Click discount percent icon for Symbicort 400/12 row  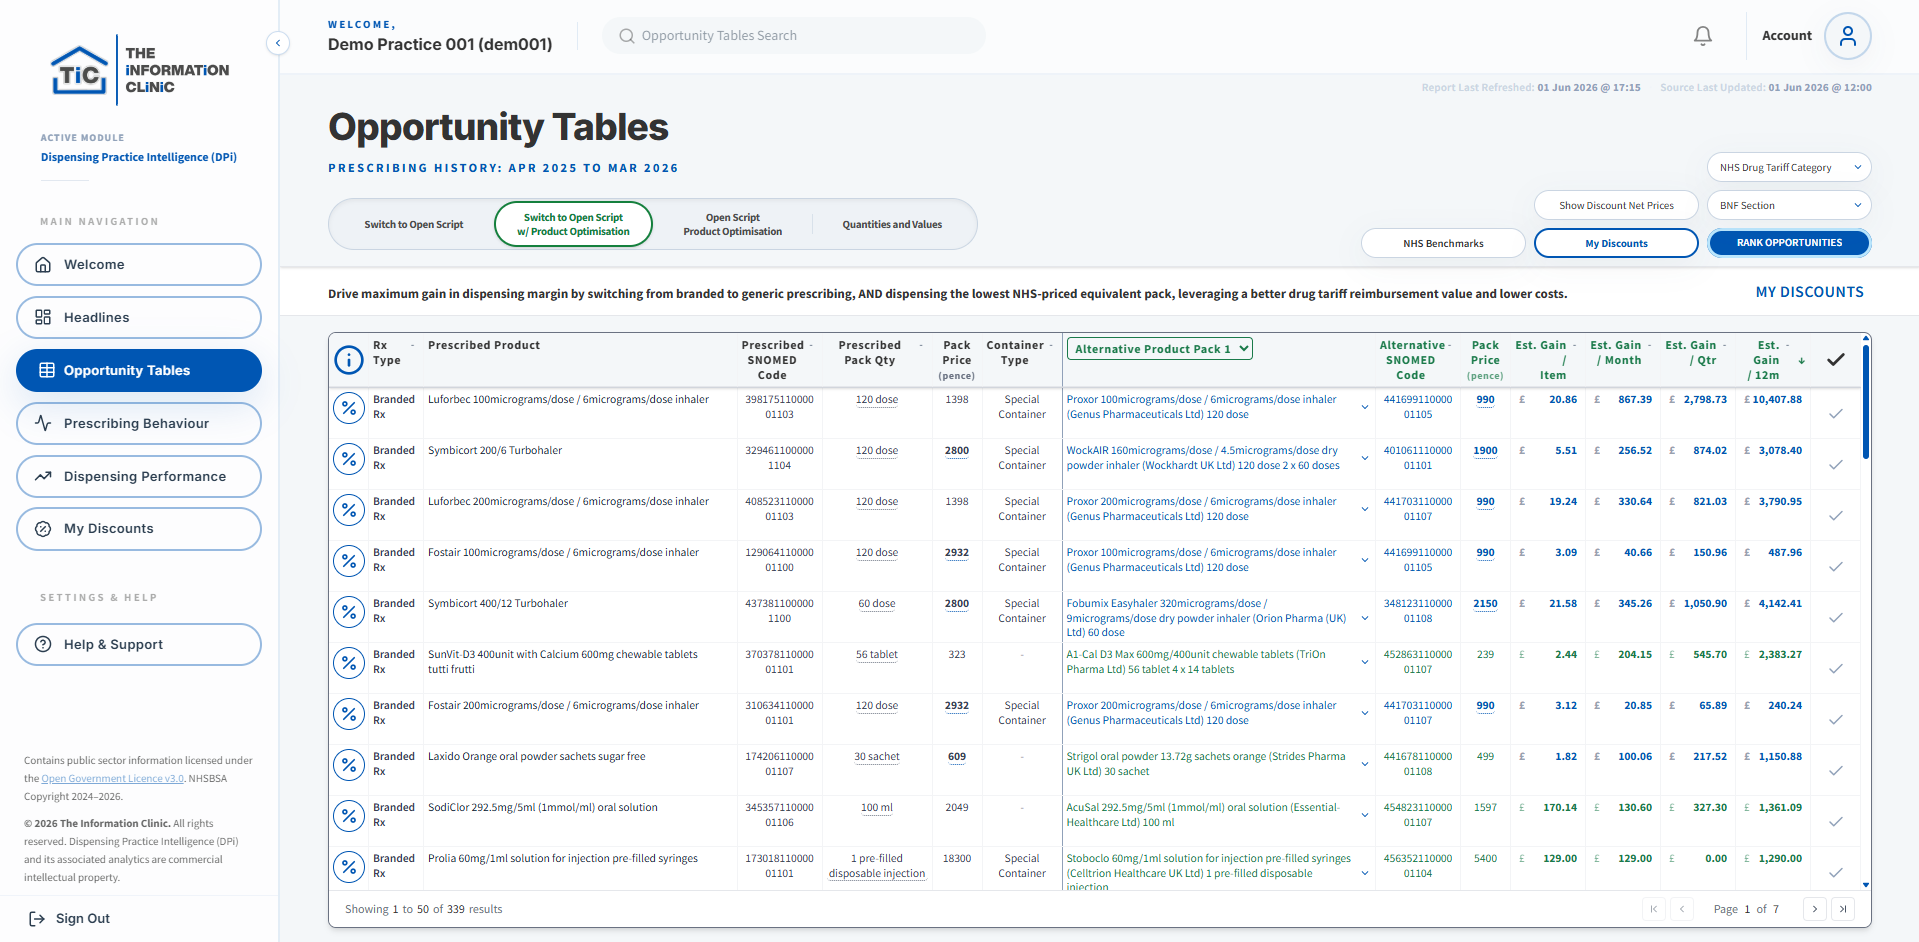[349, 612]
